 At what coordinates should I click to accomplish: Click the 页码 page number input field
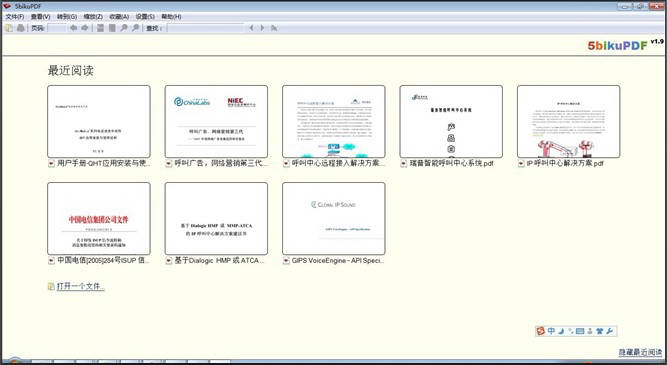[x=57, y=28]
